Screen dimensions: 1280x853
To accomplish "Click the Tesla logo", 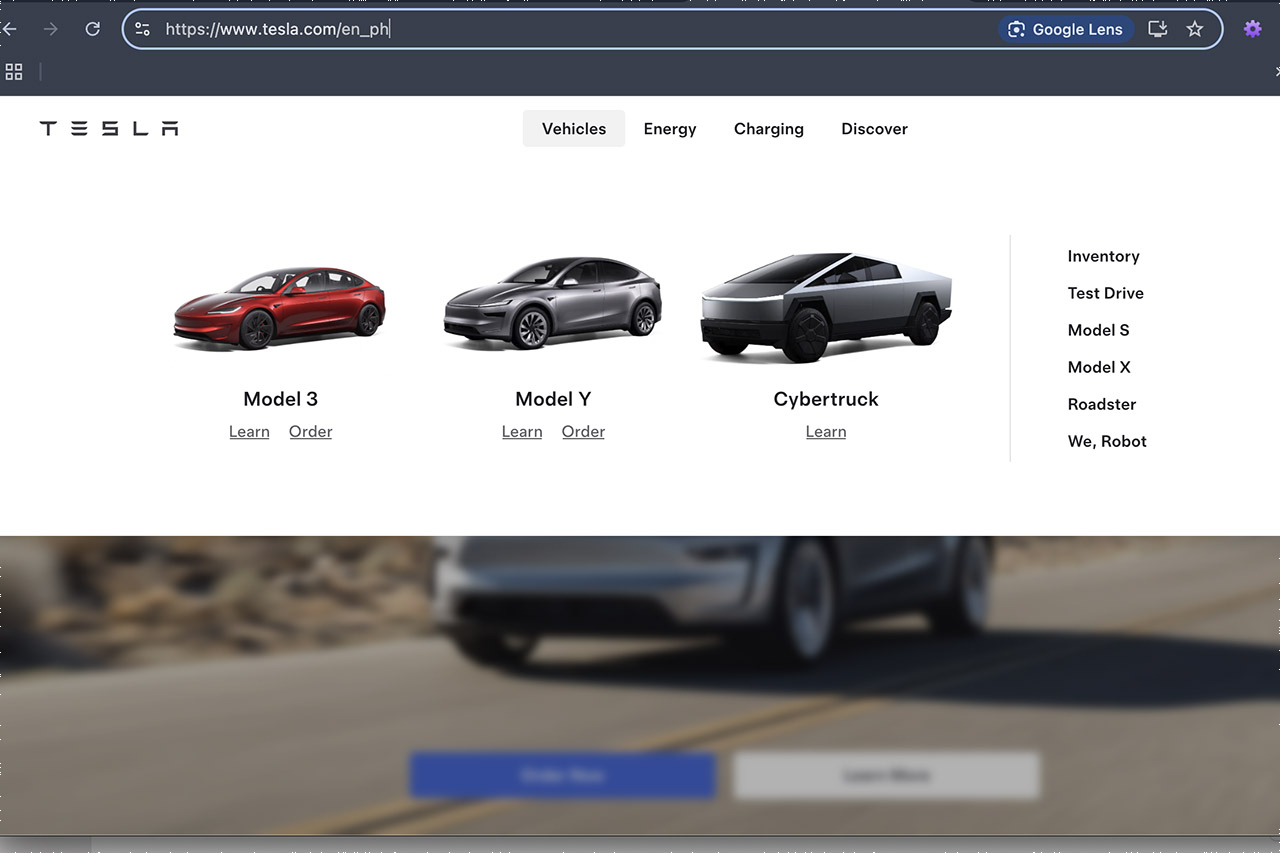I will (x=109, y=128).
